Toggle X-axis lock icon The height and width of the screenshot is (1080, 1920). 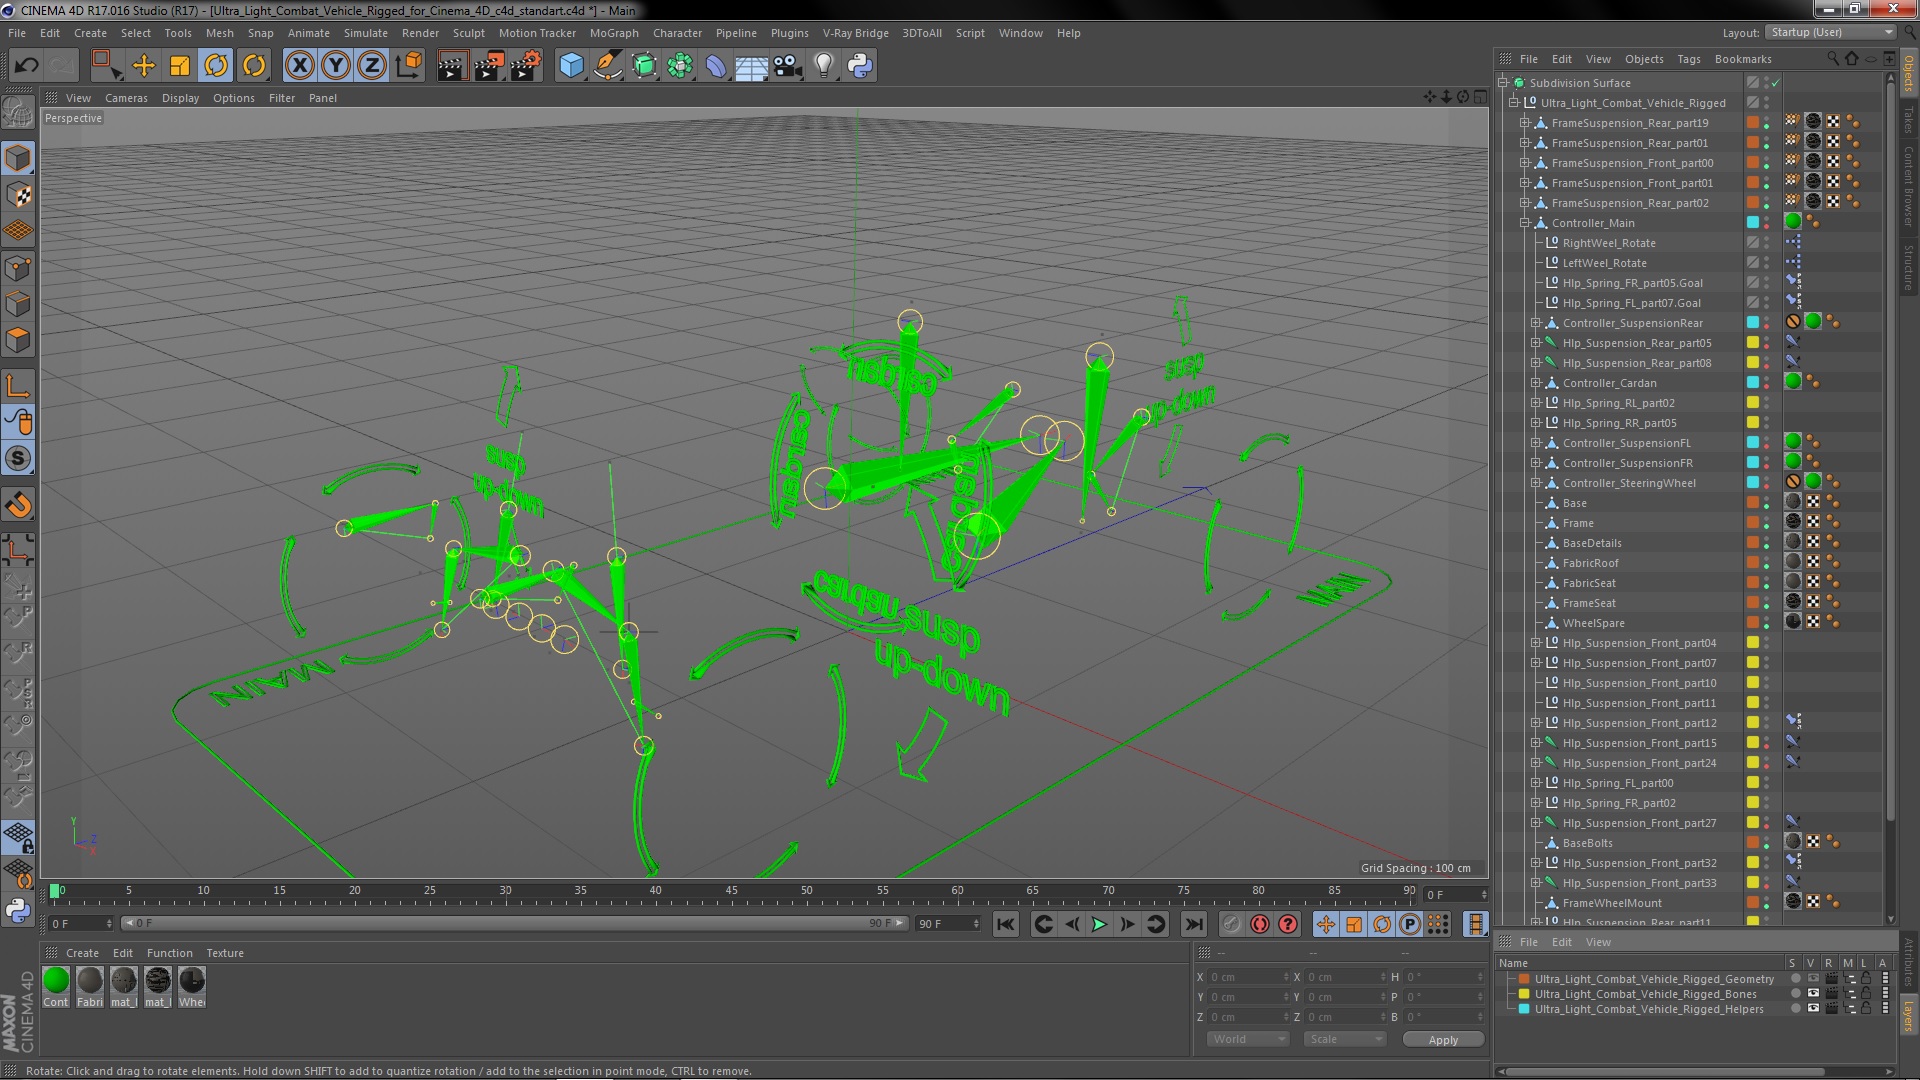point(299,66)
